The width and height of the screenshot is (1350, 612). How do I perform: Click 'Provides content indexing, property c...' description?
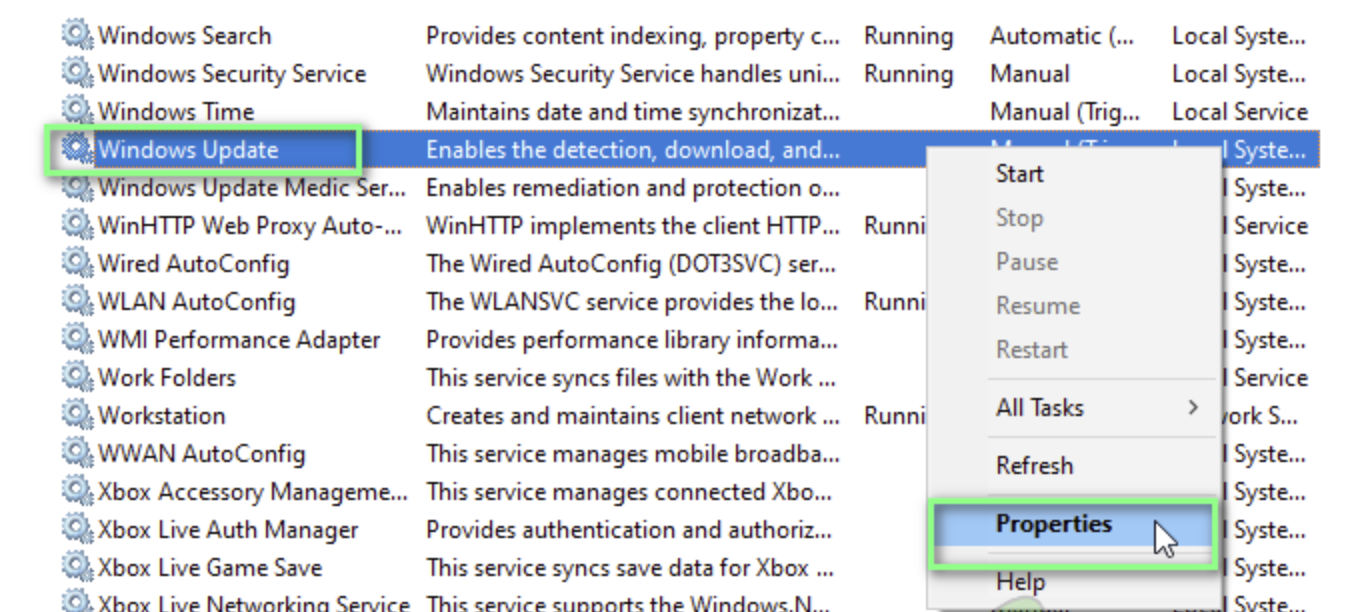pyautogui.click(x=633, y=37)
